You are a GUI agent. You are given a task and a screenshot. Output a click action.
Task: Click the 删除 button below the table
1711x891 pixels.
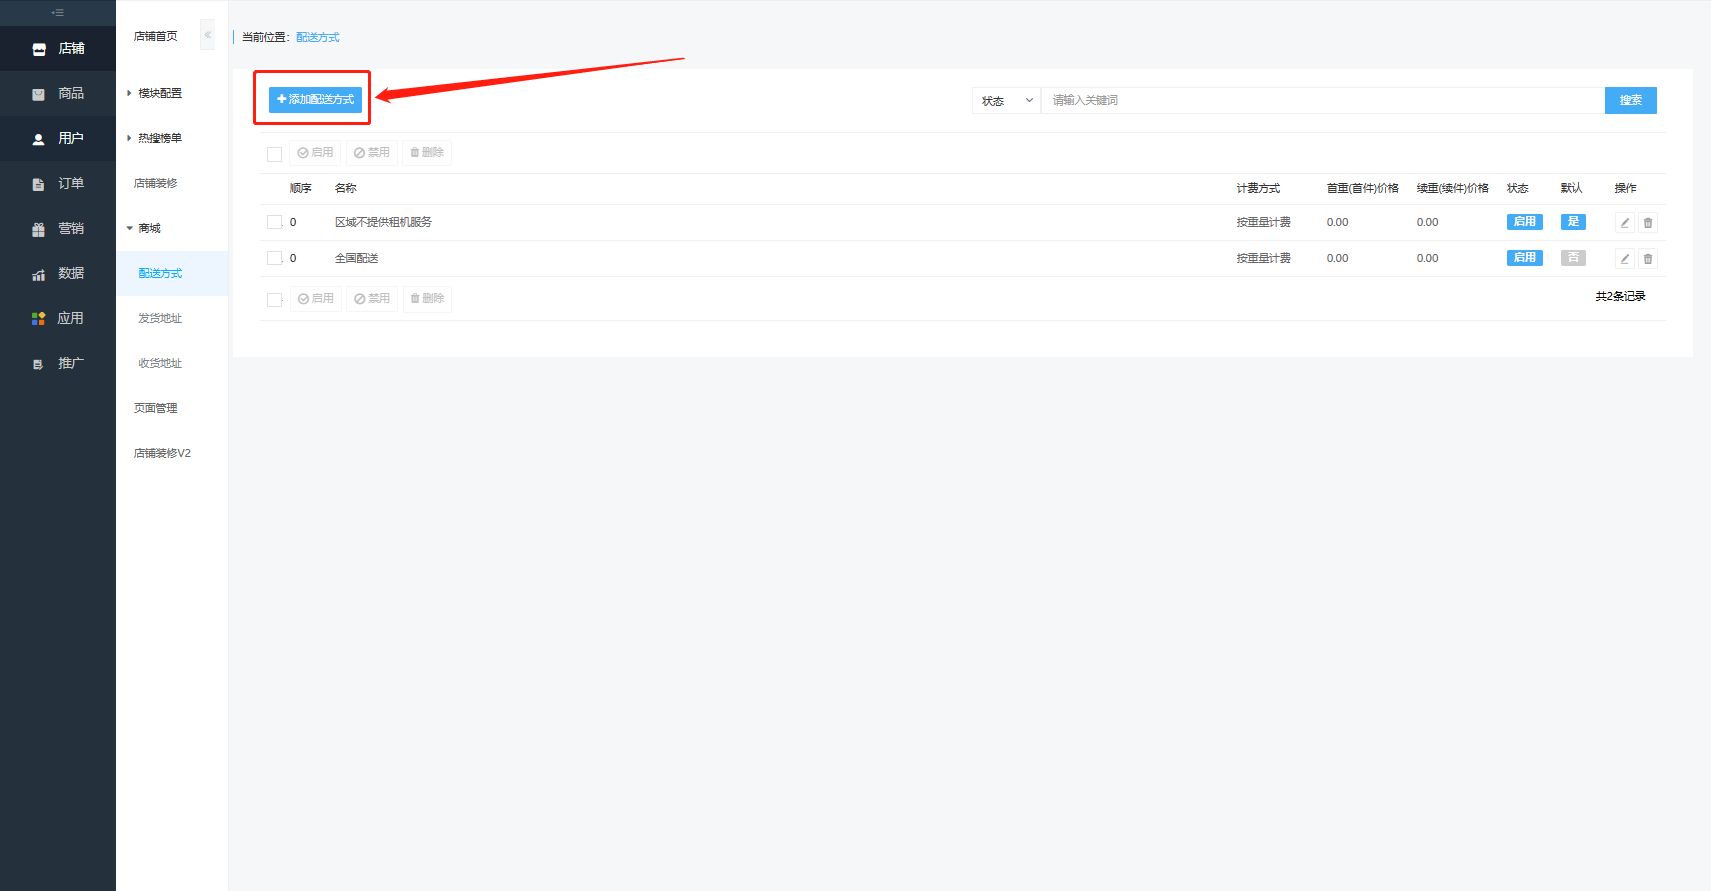[427, 299]
